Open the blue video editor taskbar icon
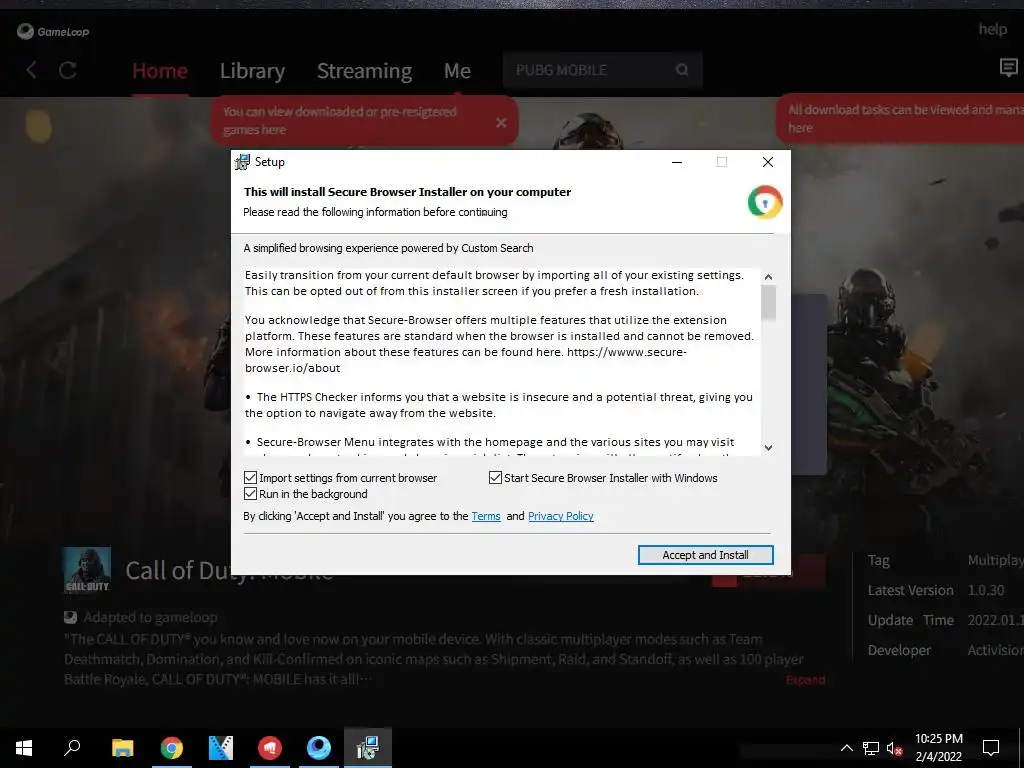The height and width of the screenshot is (768, 1024). click(221, 748)
